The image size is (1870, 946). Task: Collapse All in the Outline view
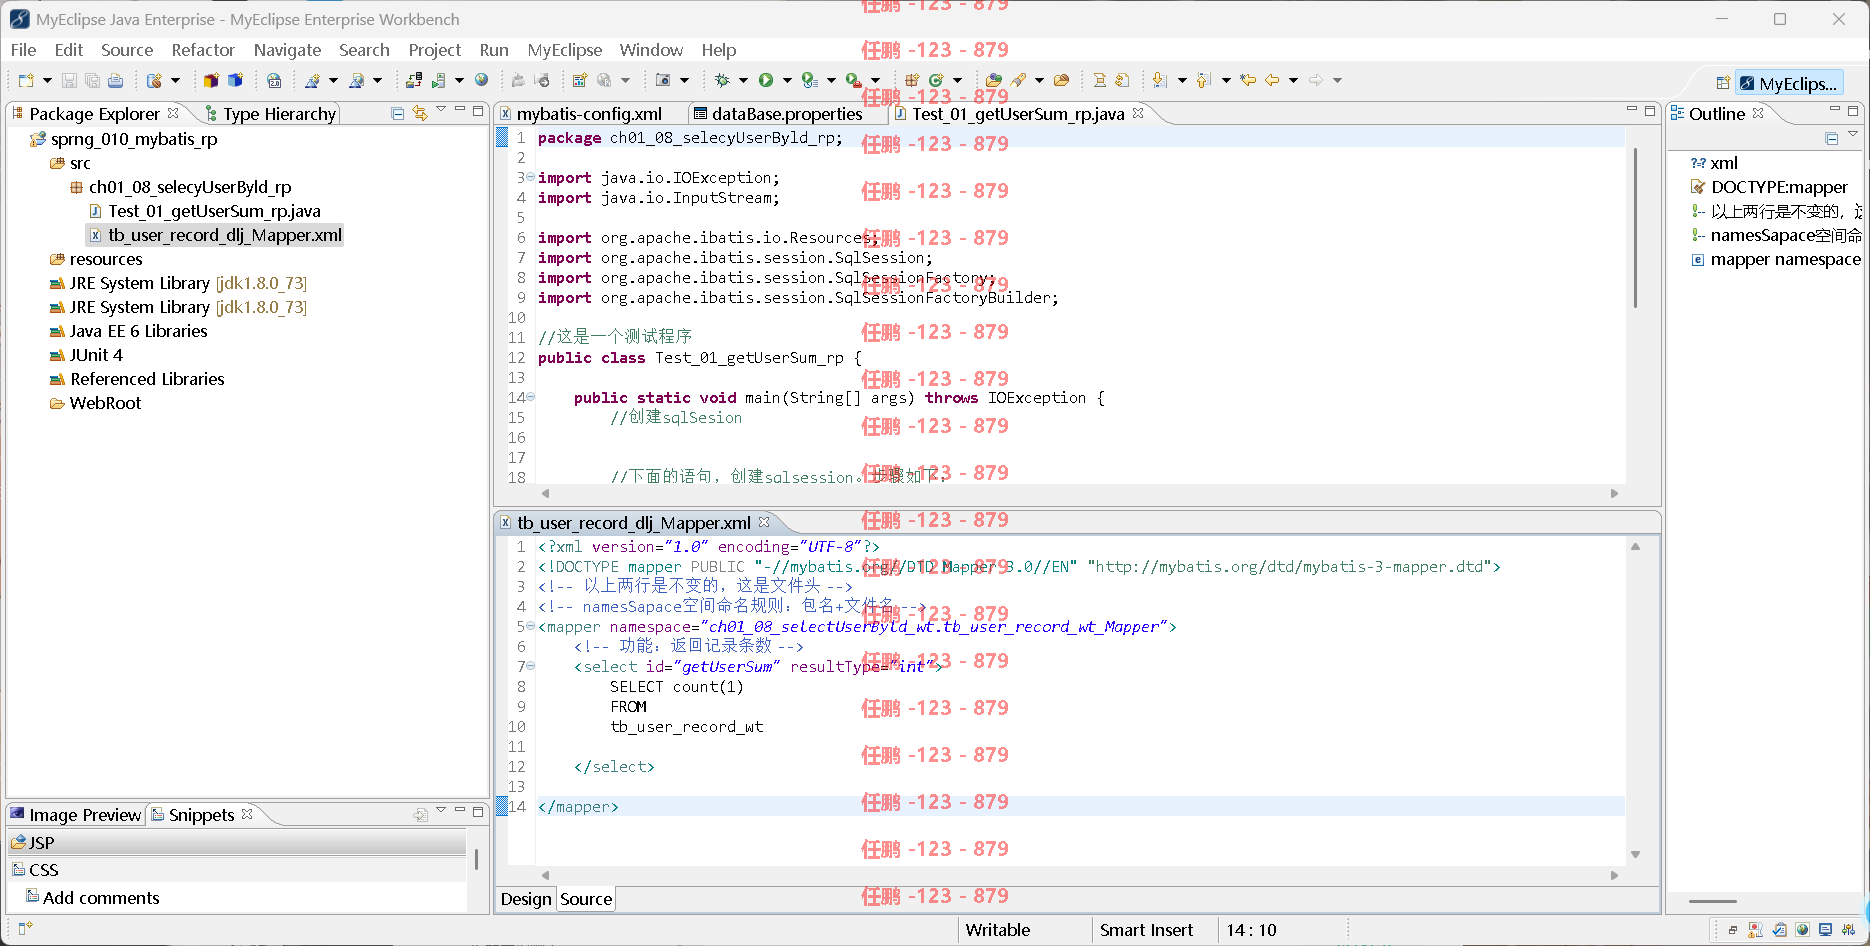click(x=1832, y=139)
